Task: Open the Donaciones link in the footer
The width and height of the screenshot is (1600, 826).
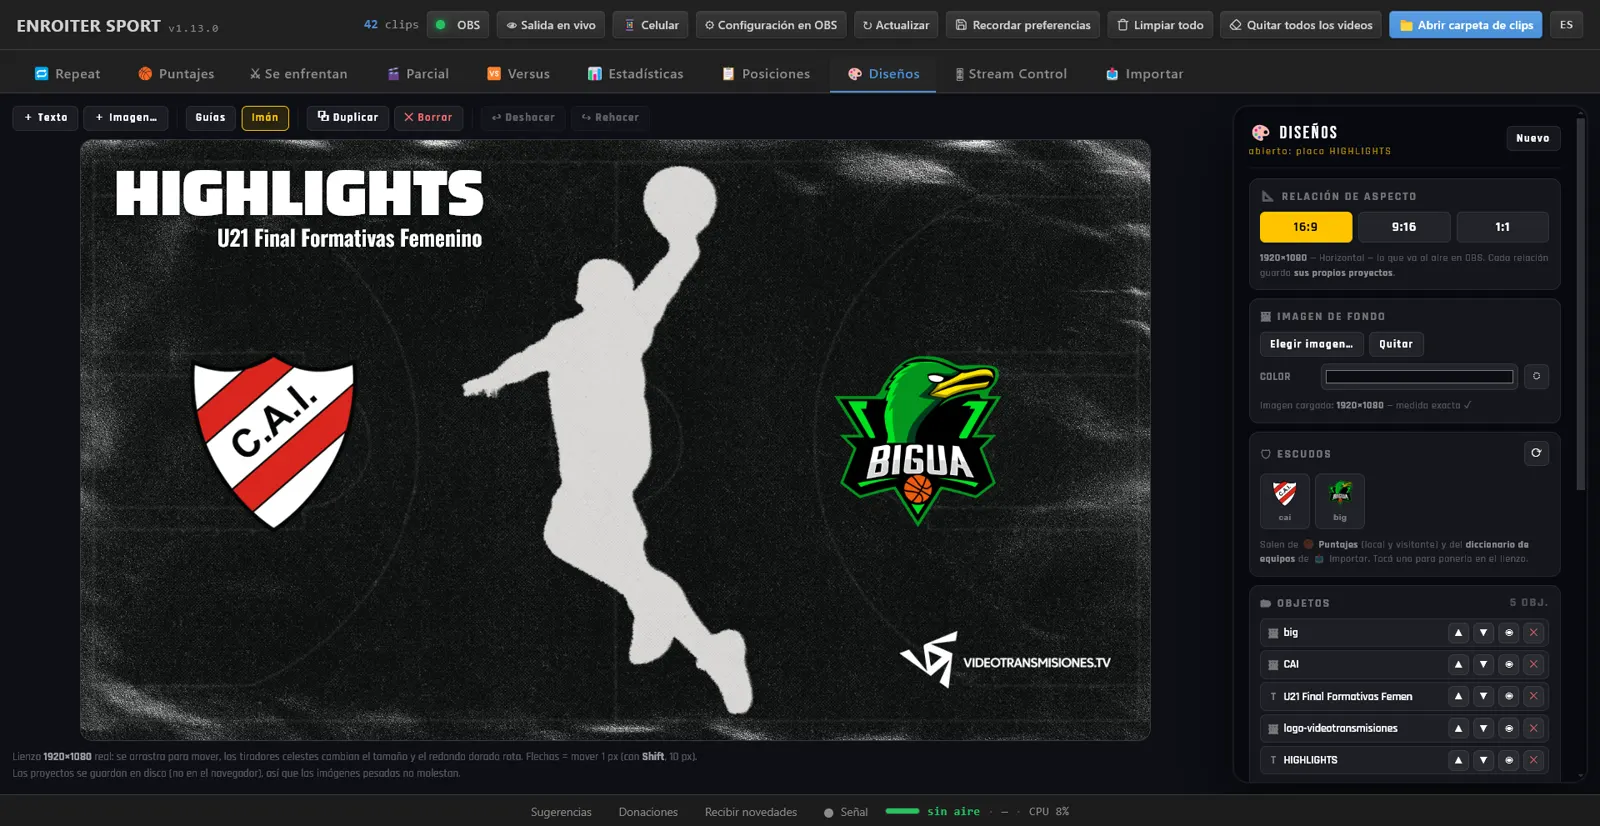Action: pos(648,812)
